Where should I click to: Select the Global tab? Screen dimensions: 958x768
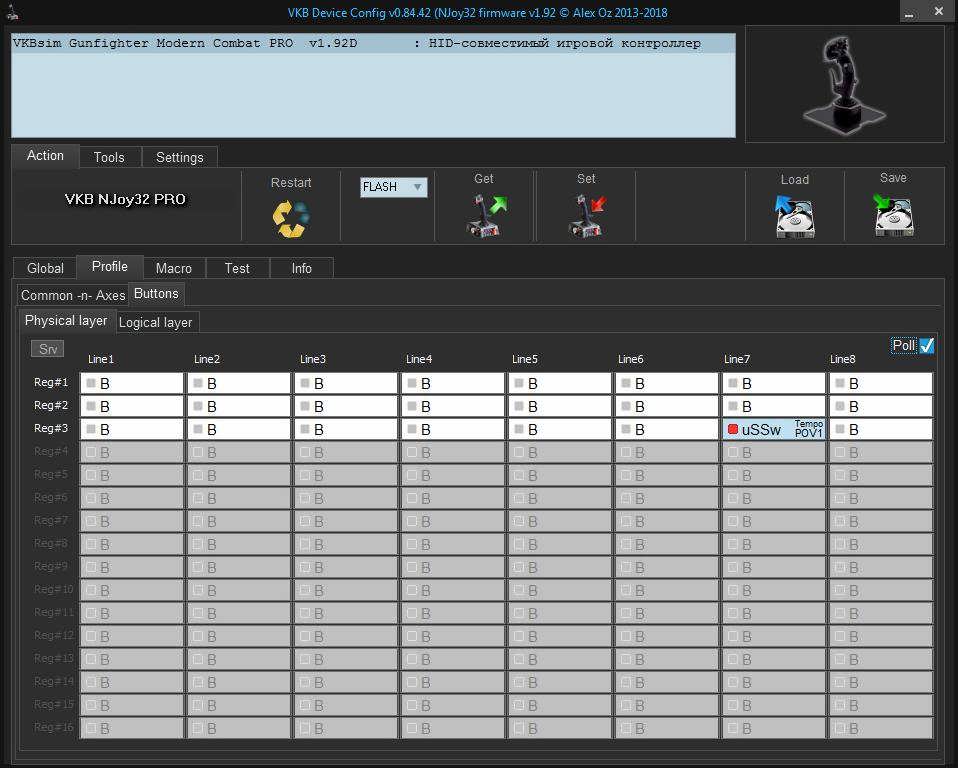(45, 268)
